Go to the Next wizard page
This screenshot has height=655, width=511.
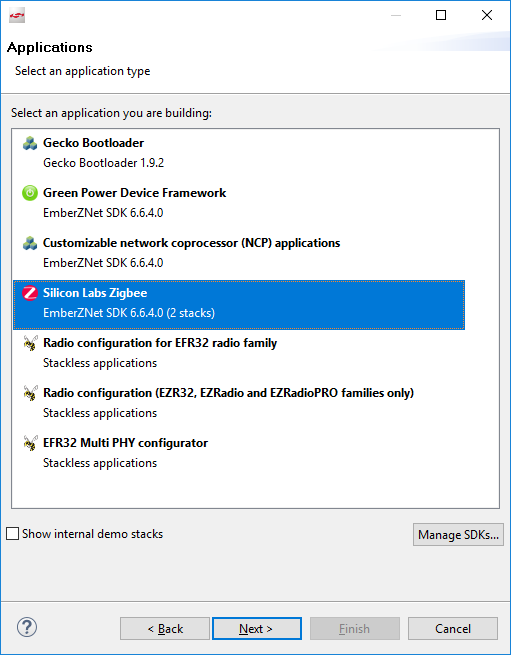(257, 629)
